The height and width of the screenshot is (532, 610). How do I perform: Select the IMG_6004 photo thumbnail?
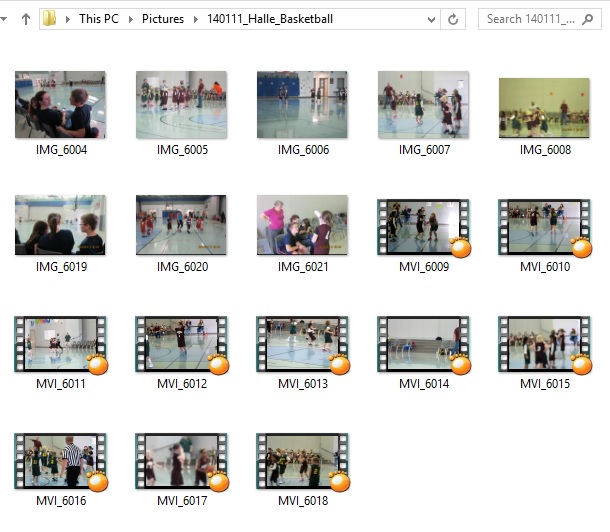[x=60, y=105]
